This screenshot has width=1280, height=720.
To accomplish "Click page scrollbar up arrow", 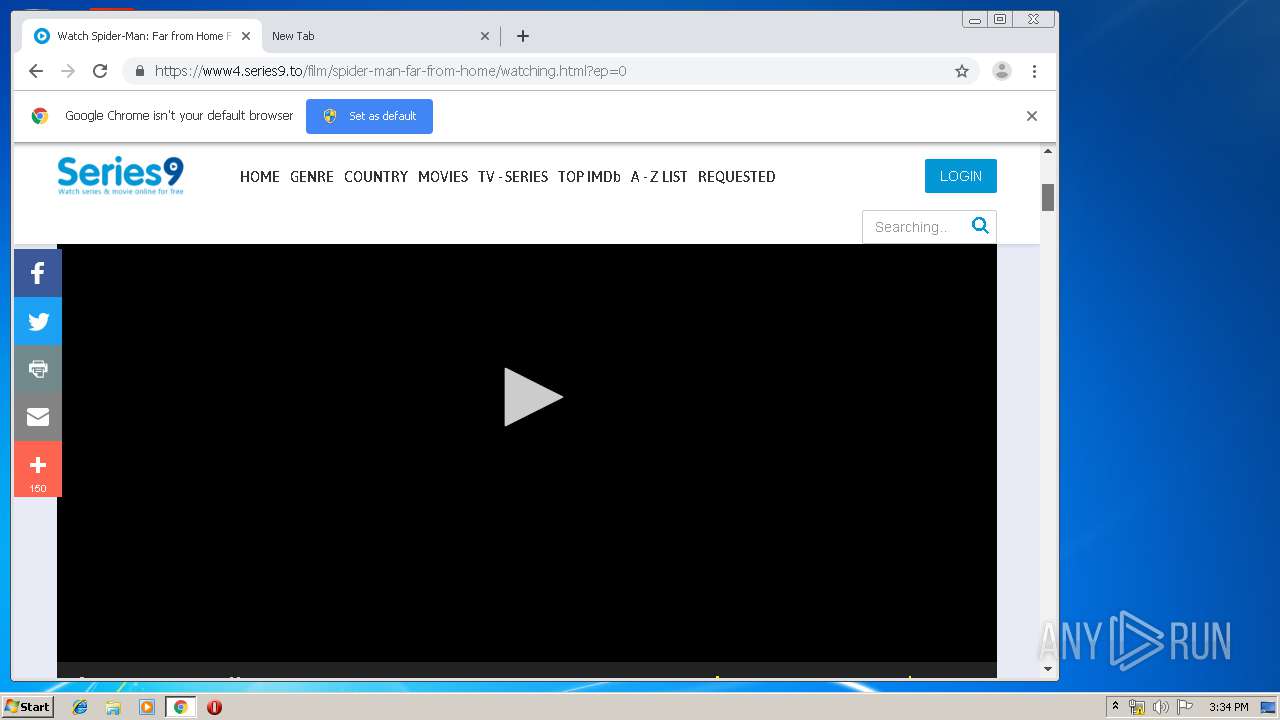I will (x=1048, y=152).
